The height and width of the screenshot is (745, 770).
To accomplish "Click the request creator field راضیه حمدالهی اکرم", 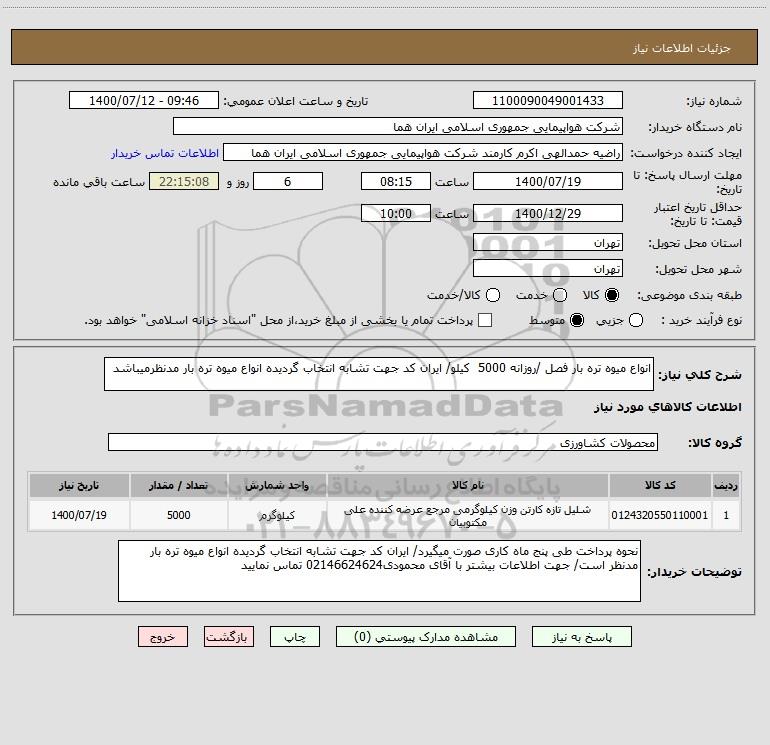I will (x=423, y=153).
